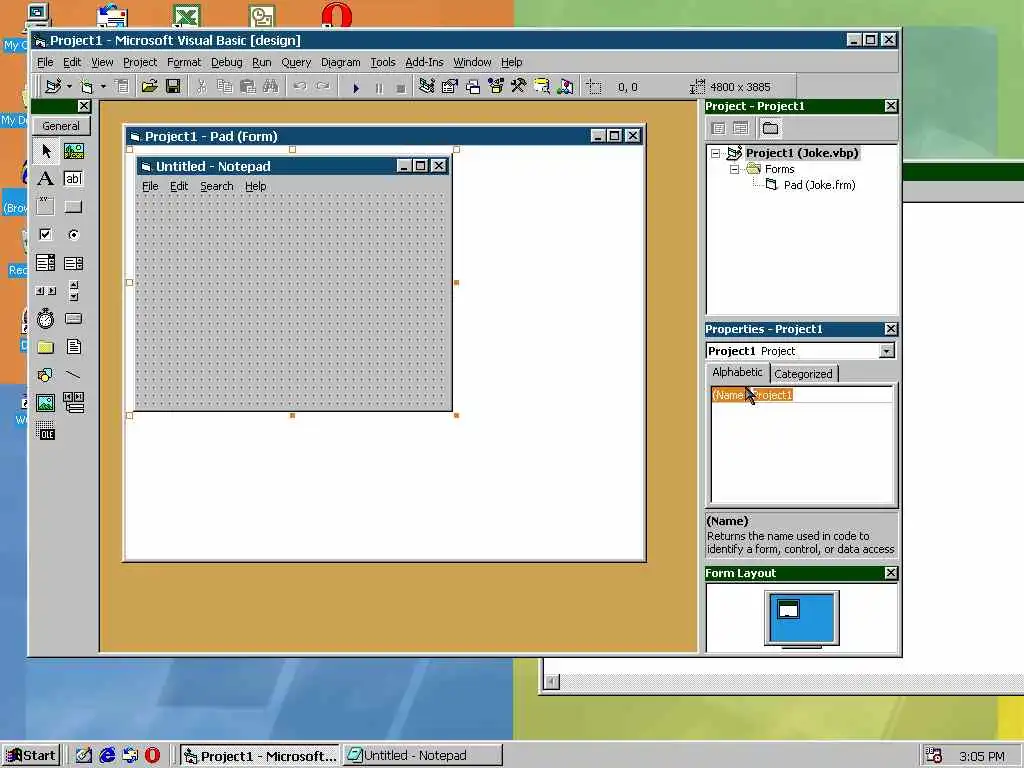Select Pad (Joke.frm) in the project tree
Viewport: 1024px width, 768px height.
click(819, 185)
